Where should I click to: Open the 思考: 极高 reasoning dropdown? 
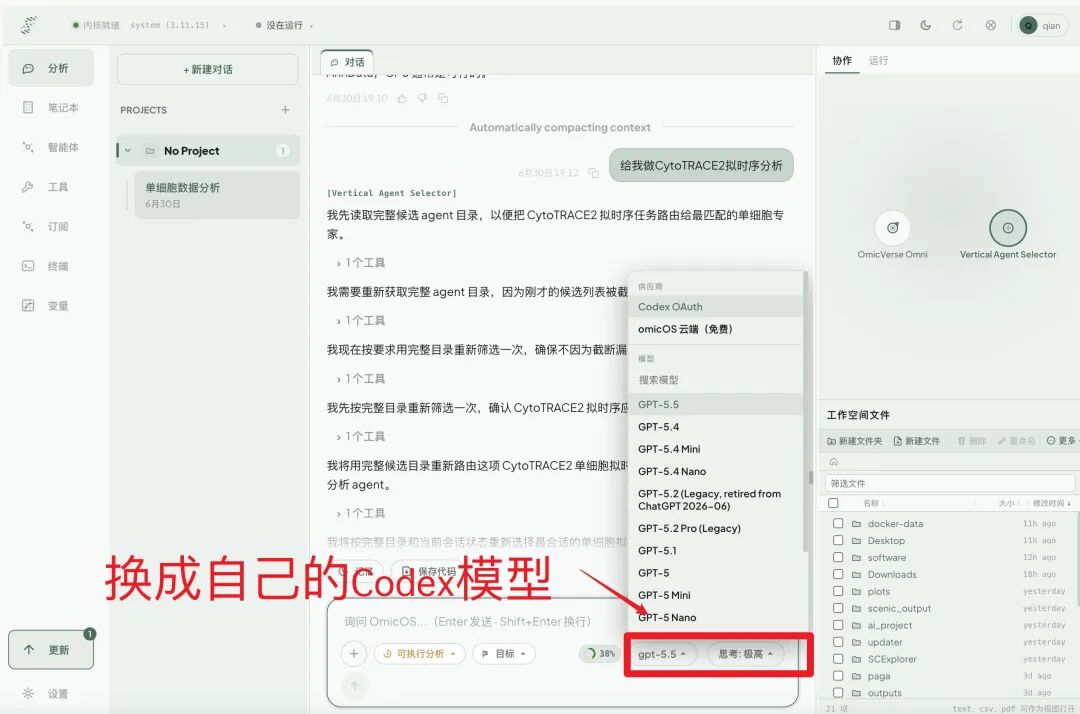[745, 654]
